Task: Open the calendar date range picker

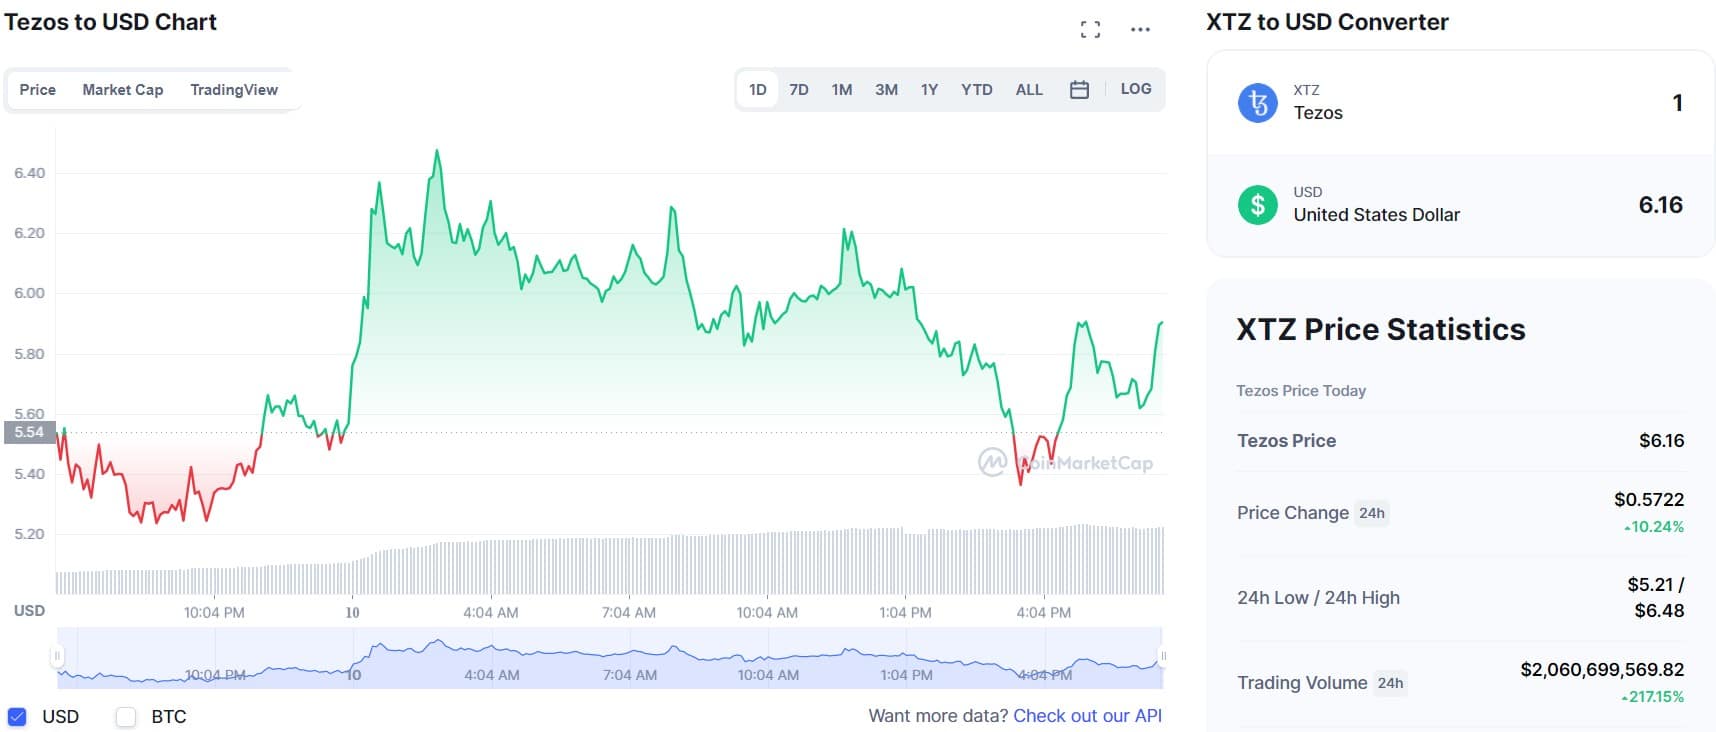Action: (1079, 90)
